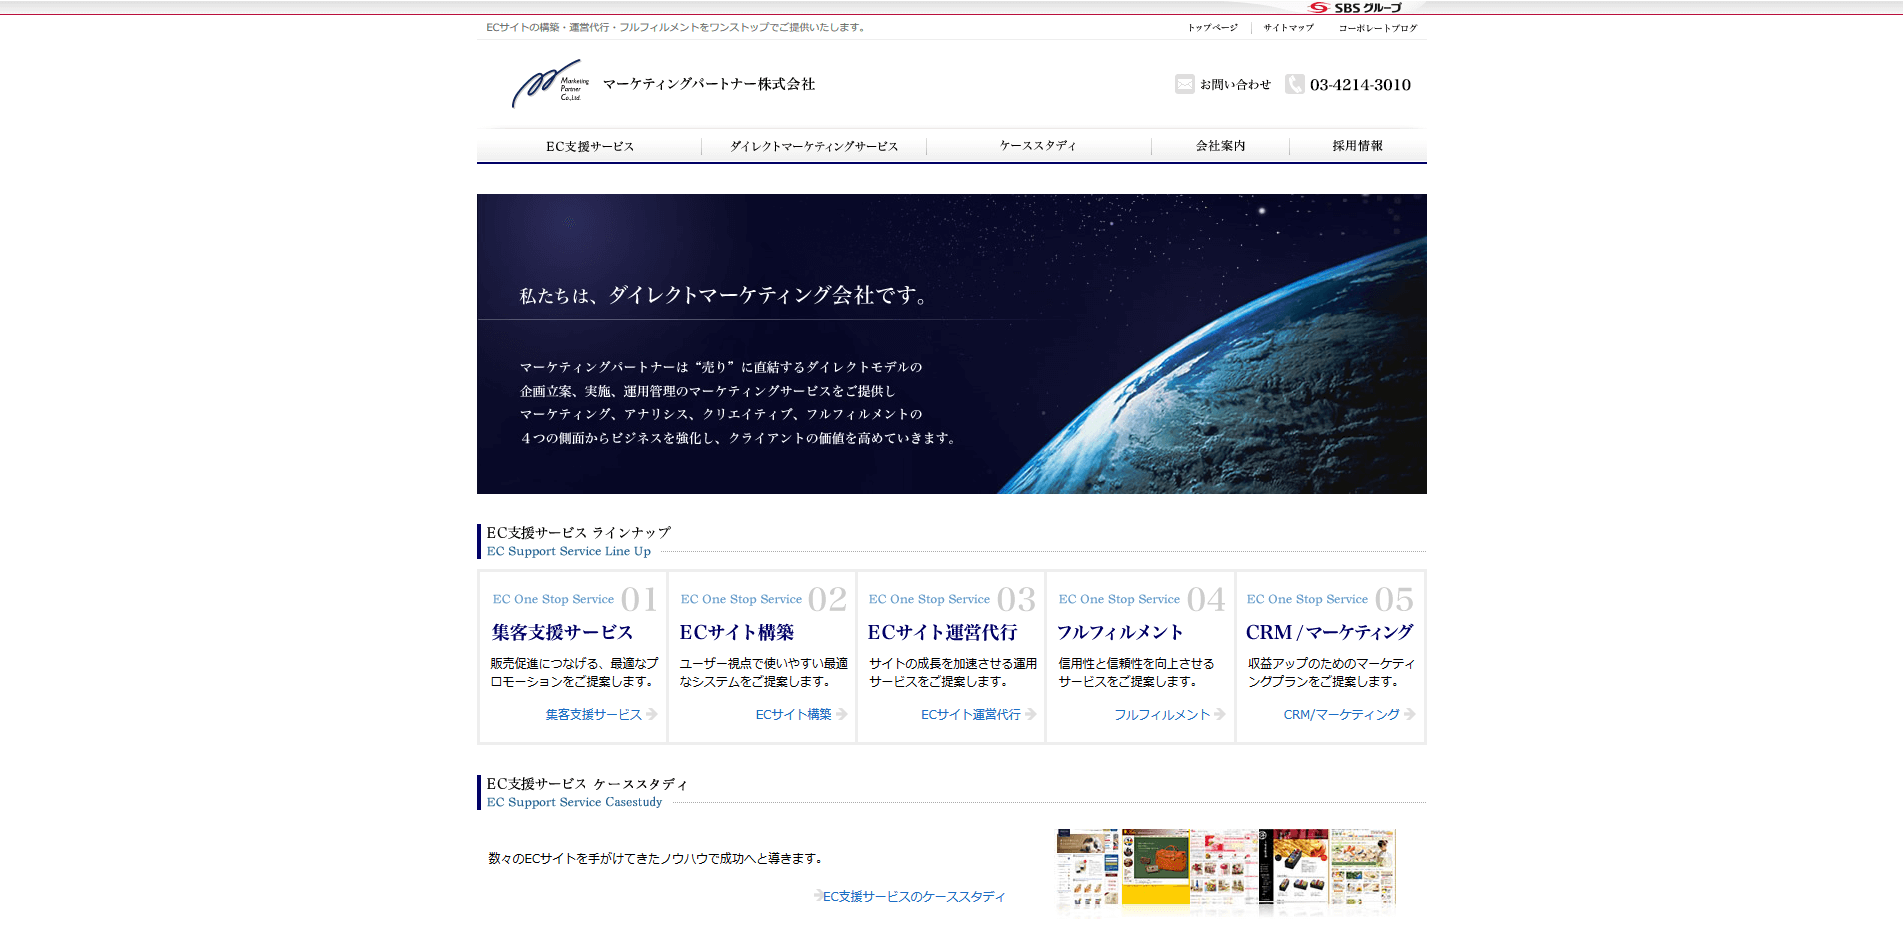
Task: Click arrow icon next to CRM/マーケティング link
Action: tap(1409, 714)
